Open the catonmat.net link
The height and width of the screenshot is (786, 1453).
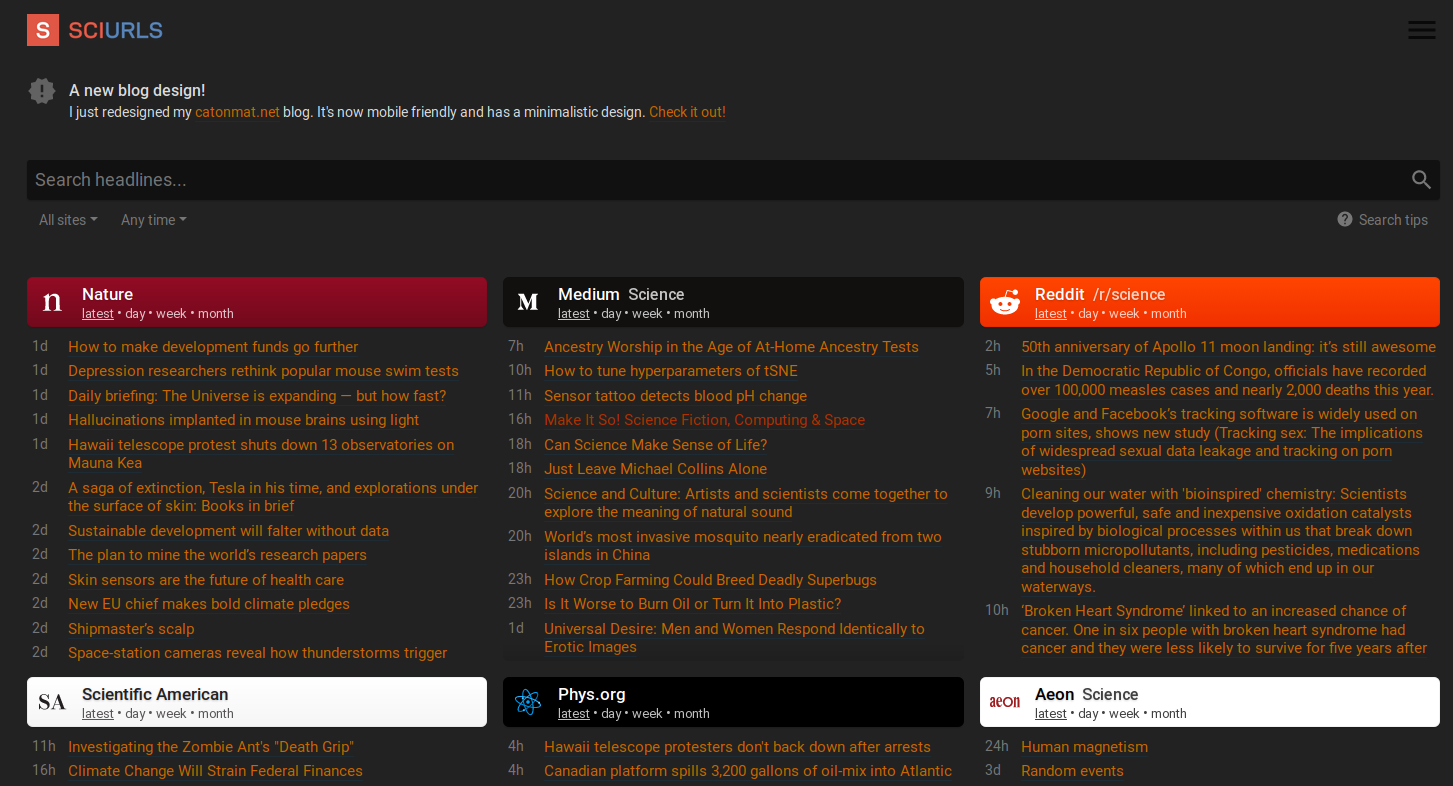[x=237, y=112]
